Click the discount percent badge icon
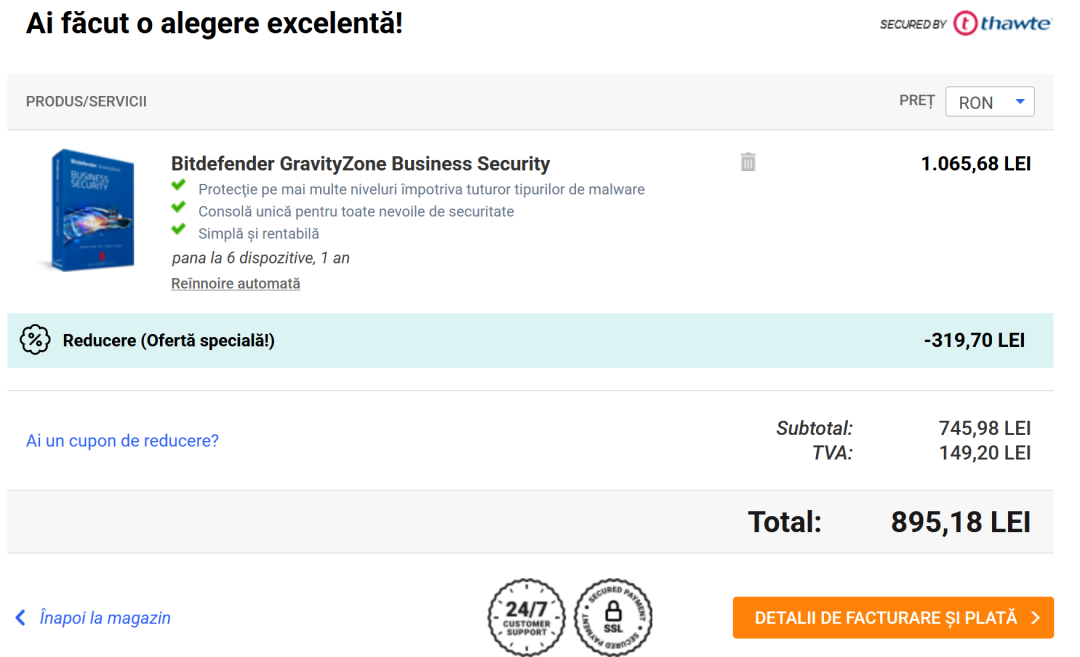Viewport: 1080px width, 657px height. click(34, 340)
